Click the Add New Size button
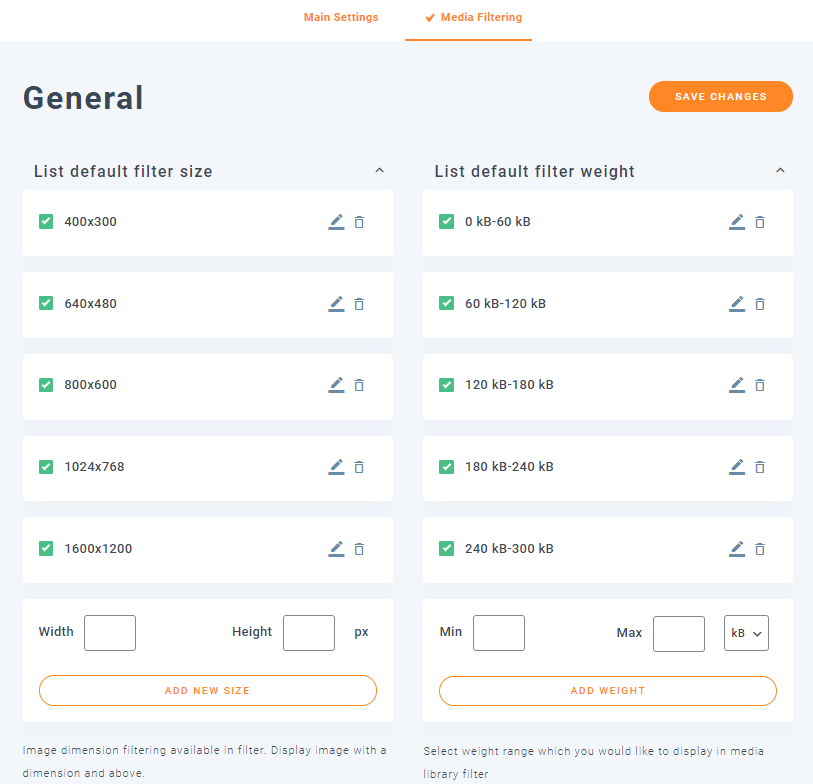The width and height of the screenshot is (813, 784). [x=207, y=691]
